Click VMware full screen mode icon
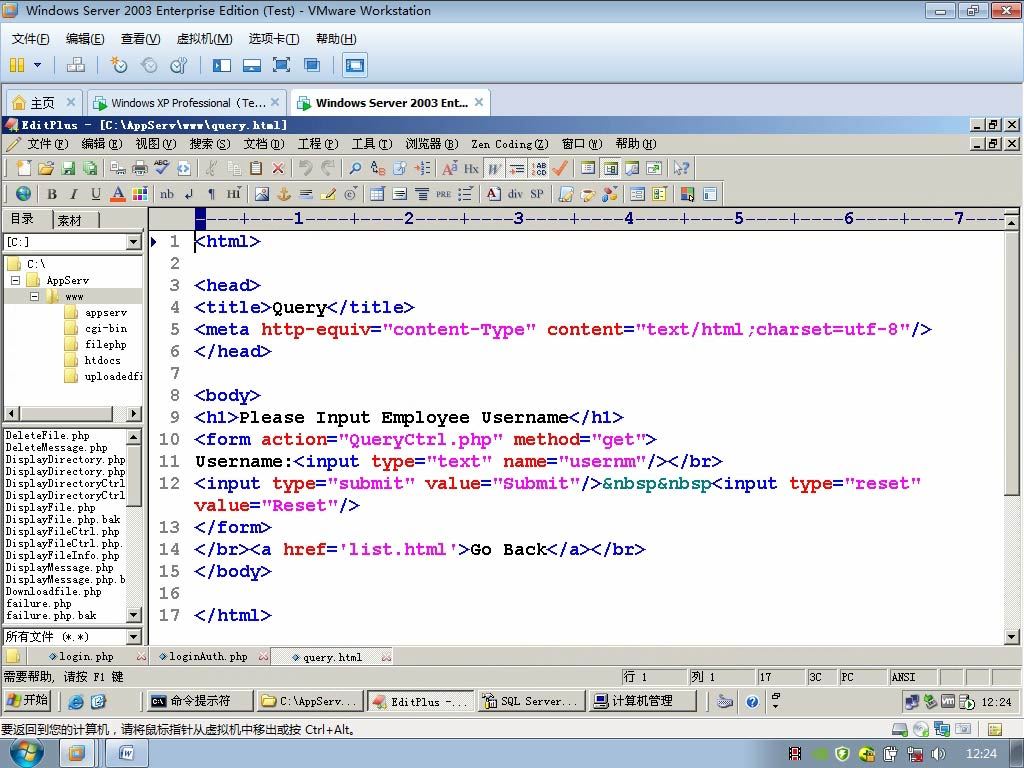 (281, 65)
